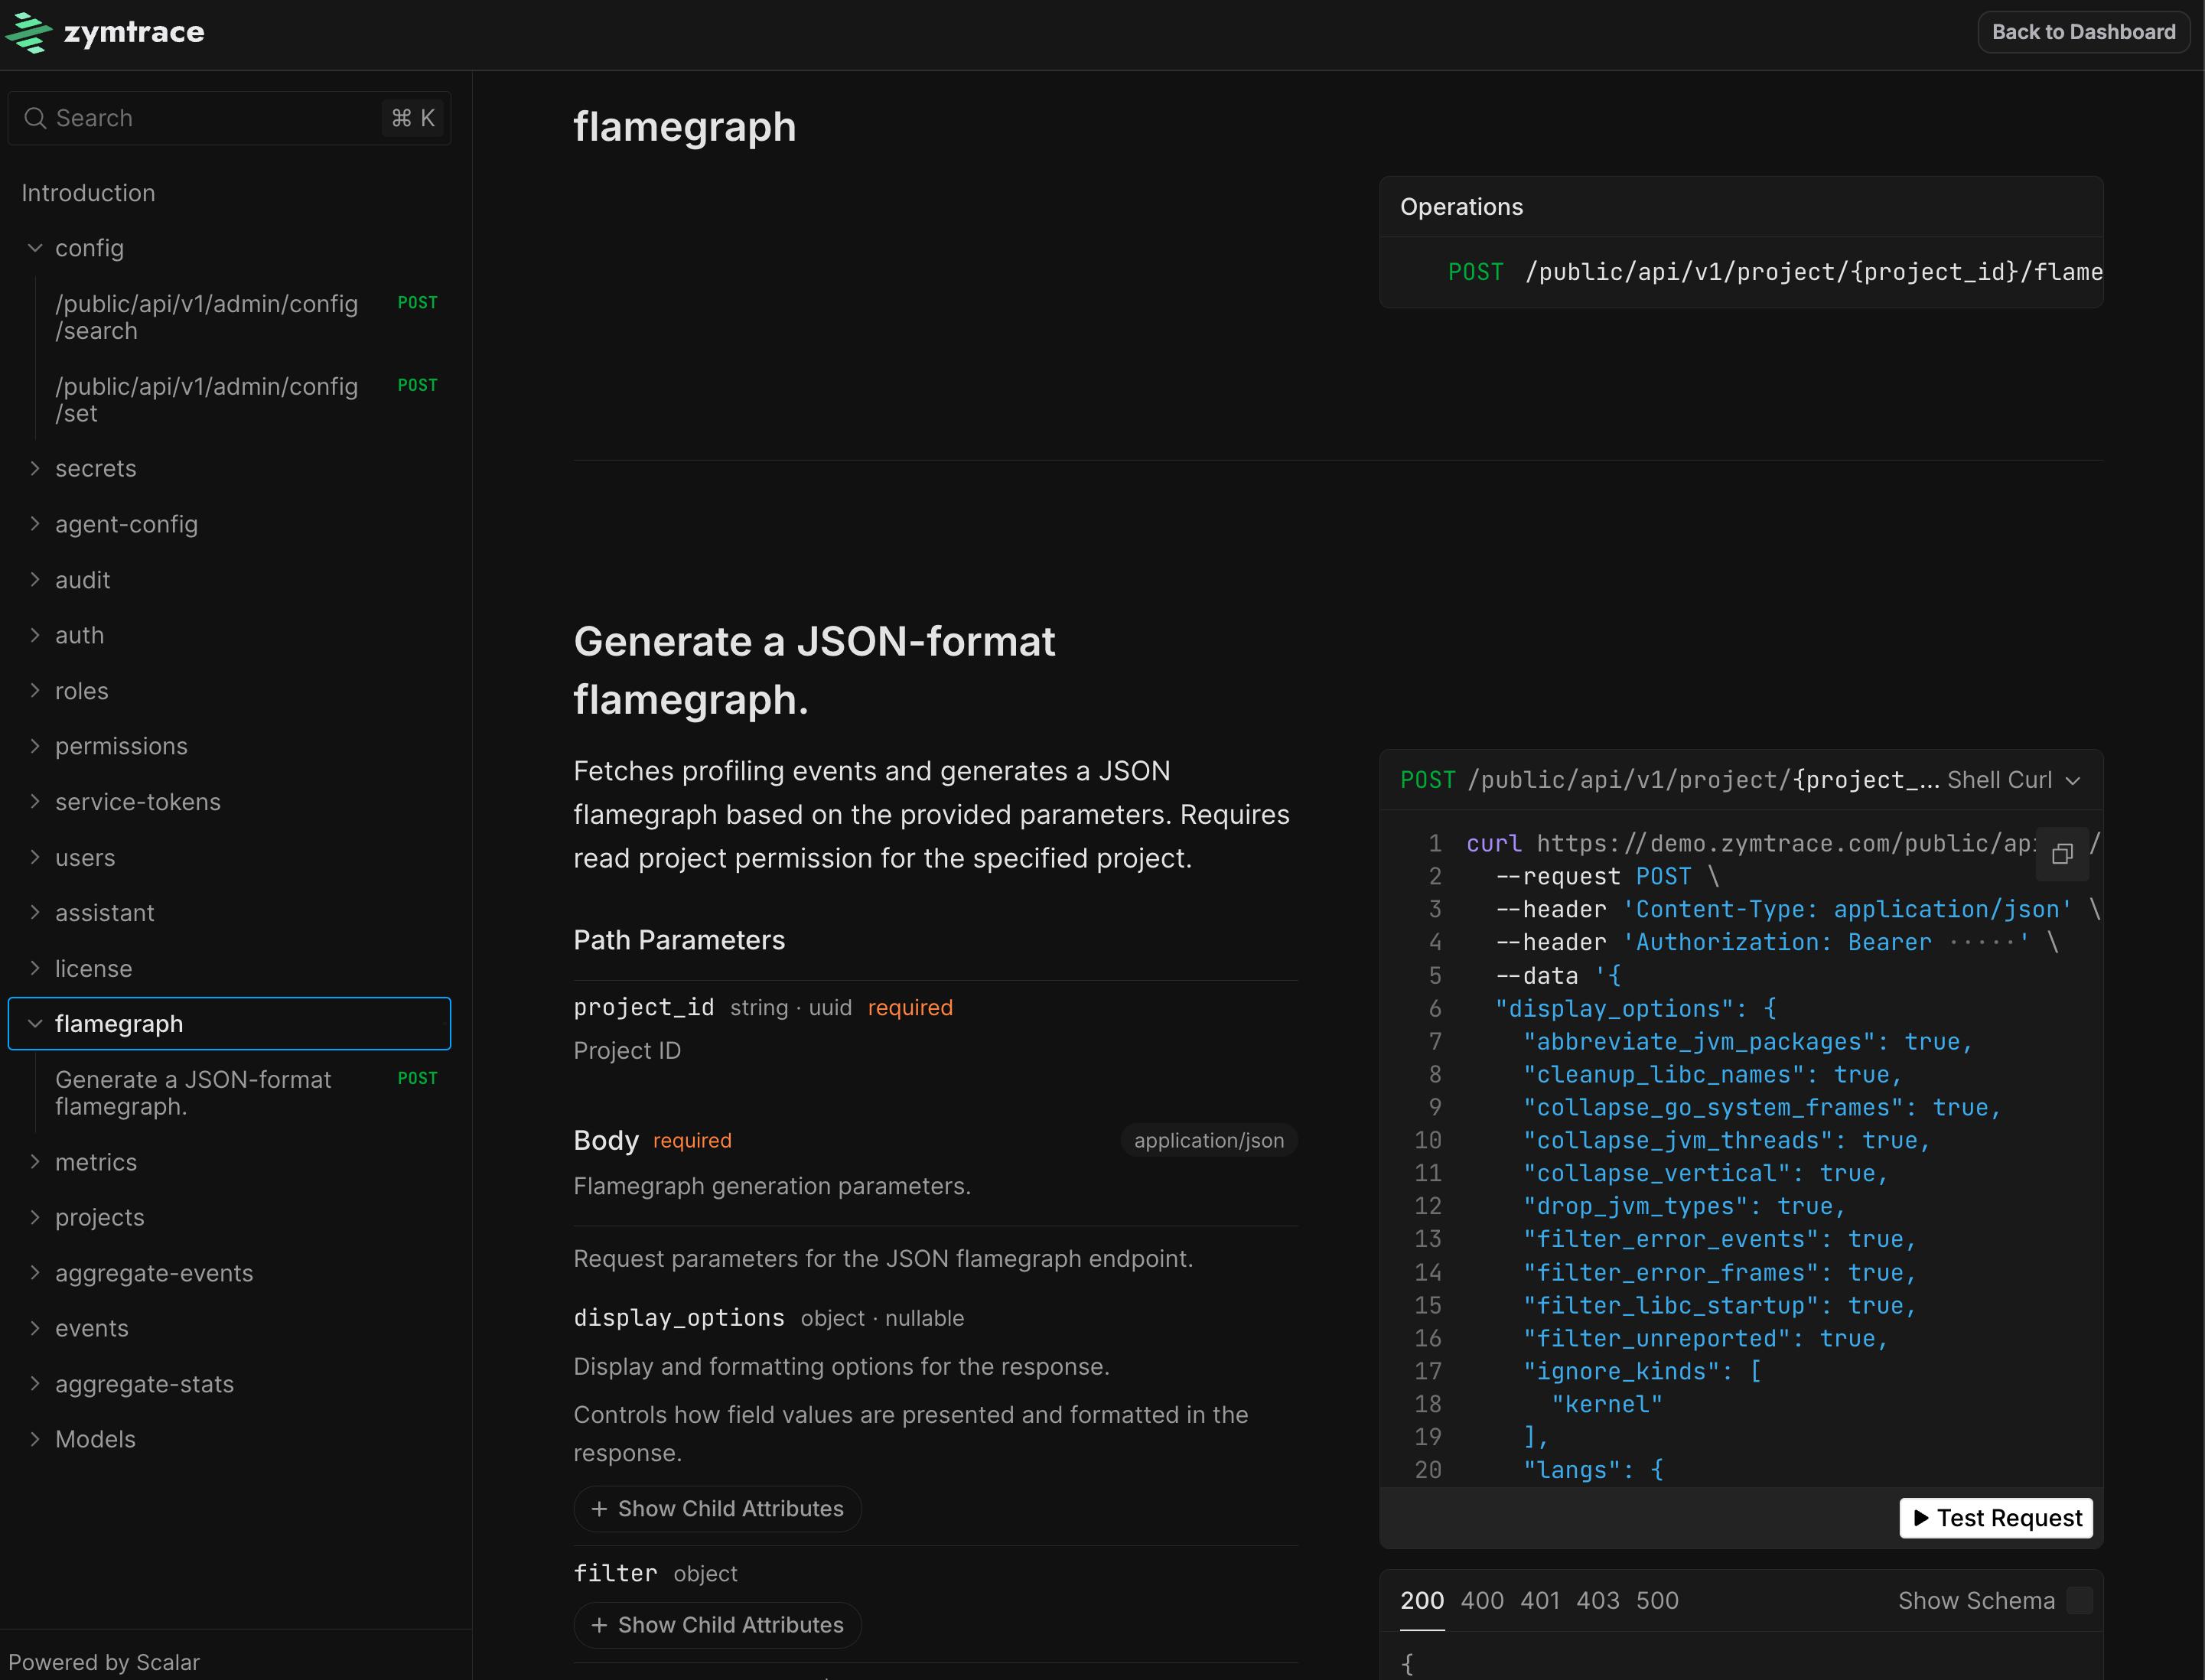Expand the users section
This screenshot has height=1680, width=2205.
[35, 858]
